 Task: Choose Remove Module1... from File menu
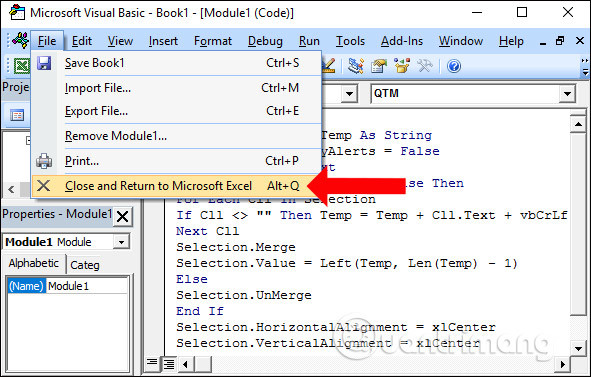coord(176,136)
